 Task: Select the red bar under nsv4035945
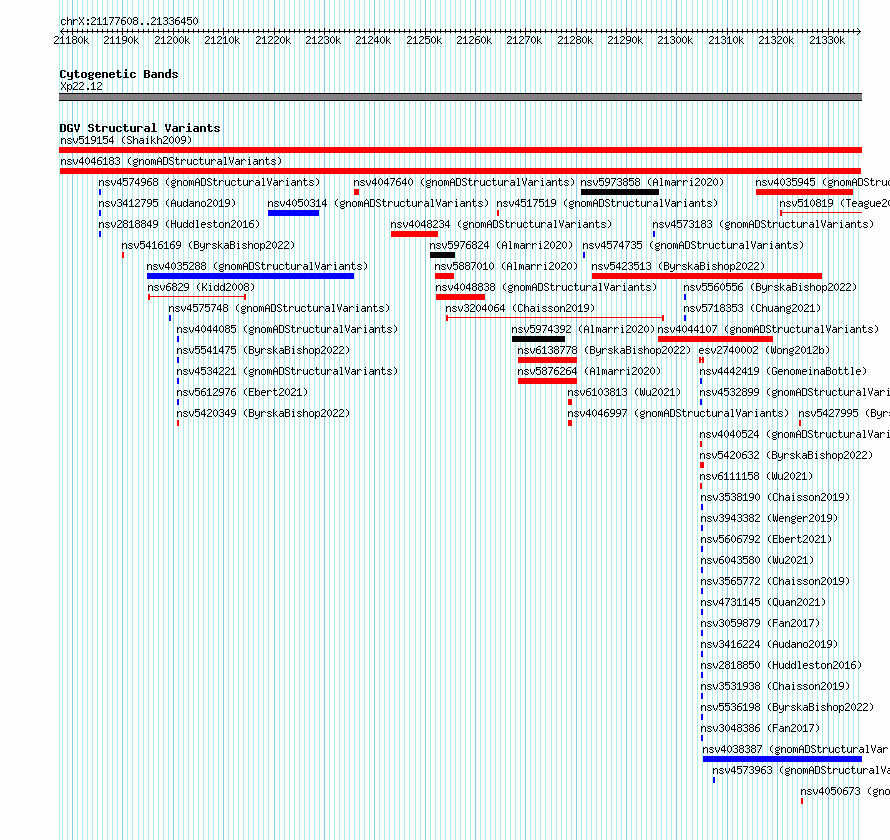[804, 192]
